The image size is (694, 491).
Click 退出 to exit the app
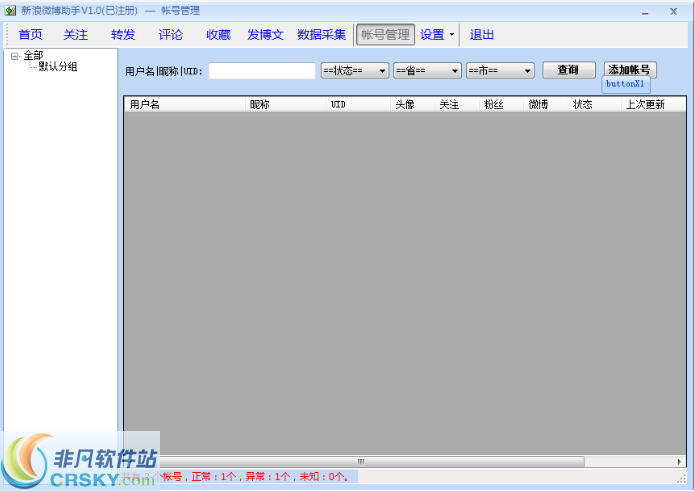coord(482,35)
